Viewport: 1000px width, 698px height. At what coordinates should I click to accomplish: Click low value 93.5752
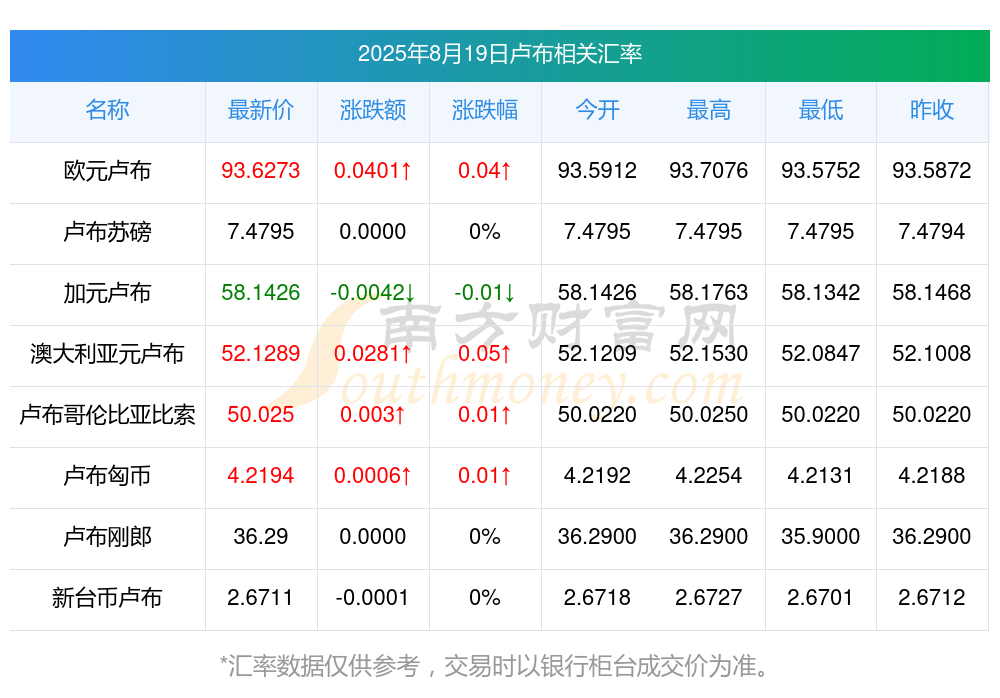click(820, 170)
